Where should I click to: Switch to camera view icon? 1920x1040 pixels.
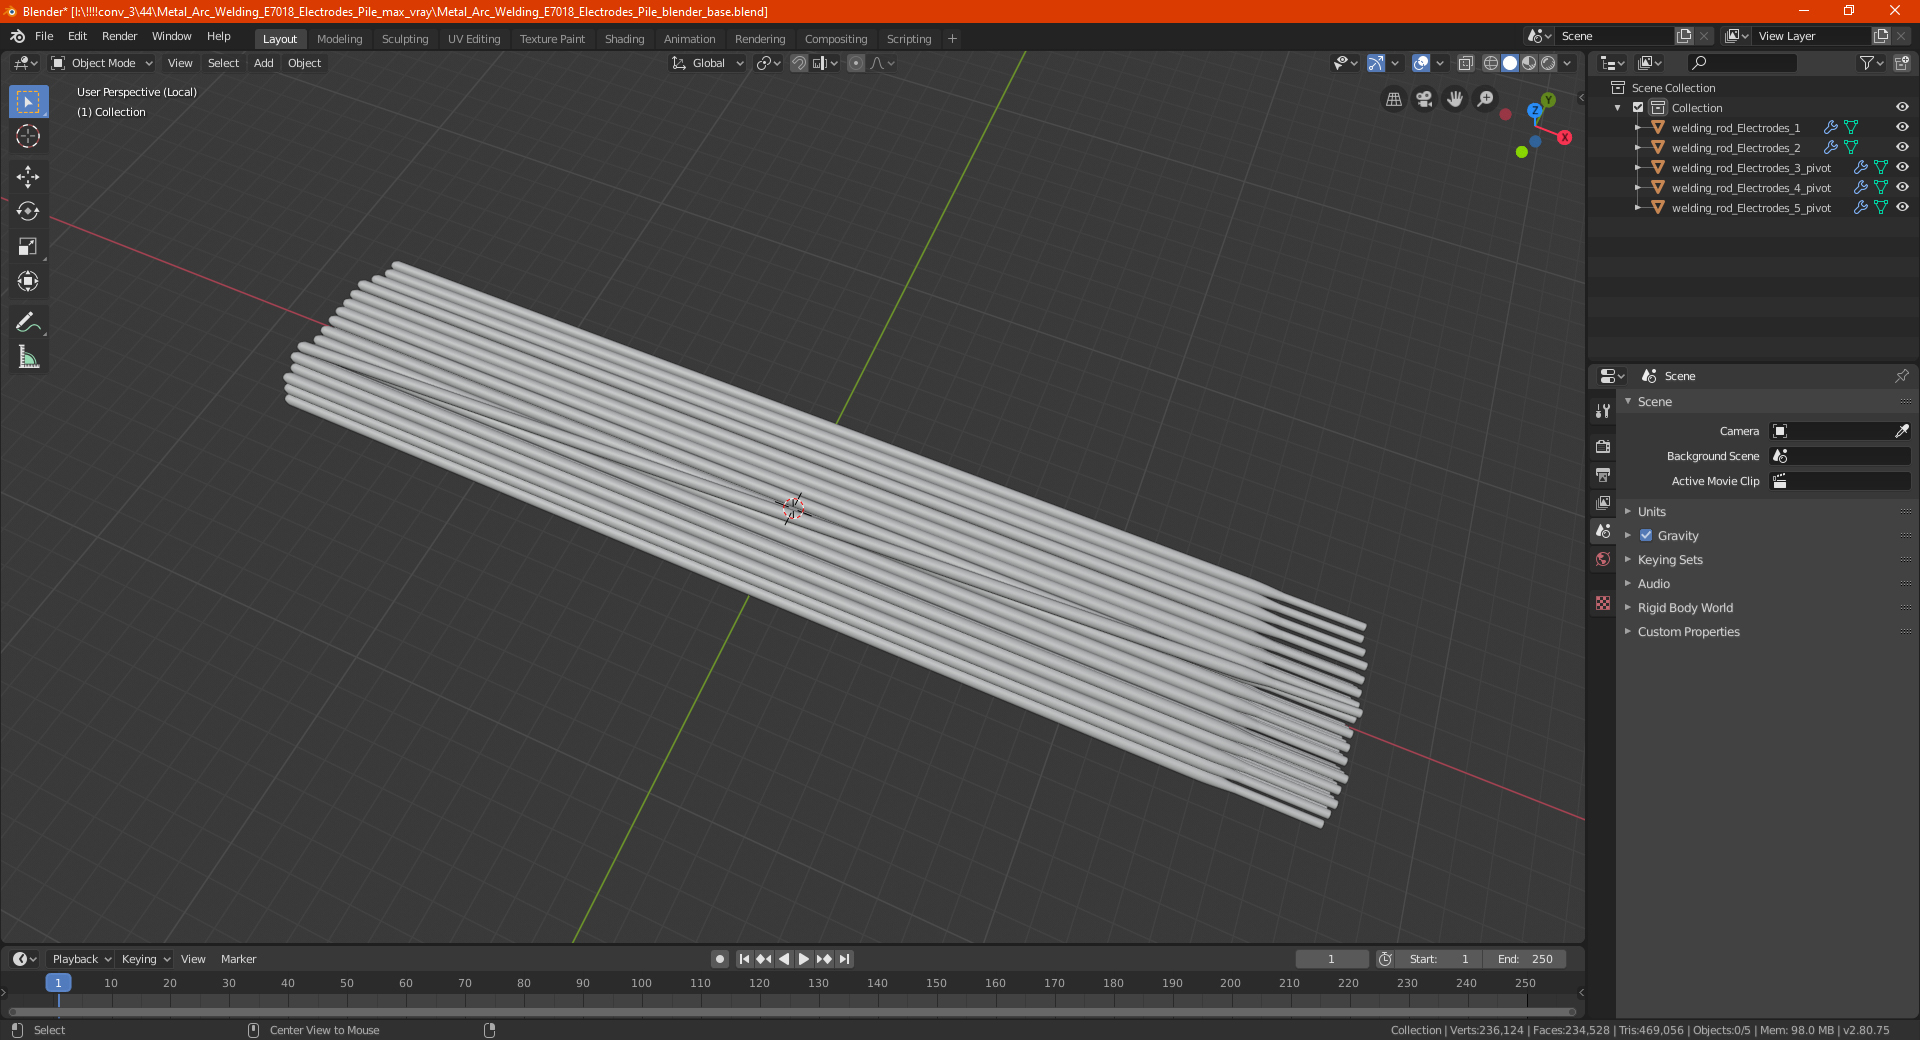1424,99
